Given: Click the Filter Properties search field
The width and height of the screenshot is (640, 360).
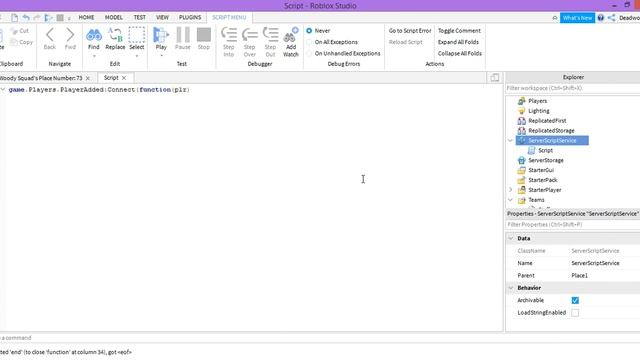Looking at the screenshot, I should [x=573, y=224].
